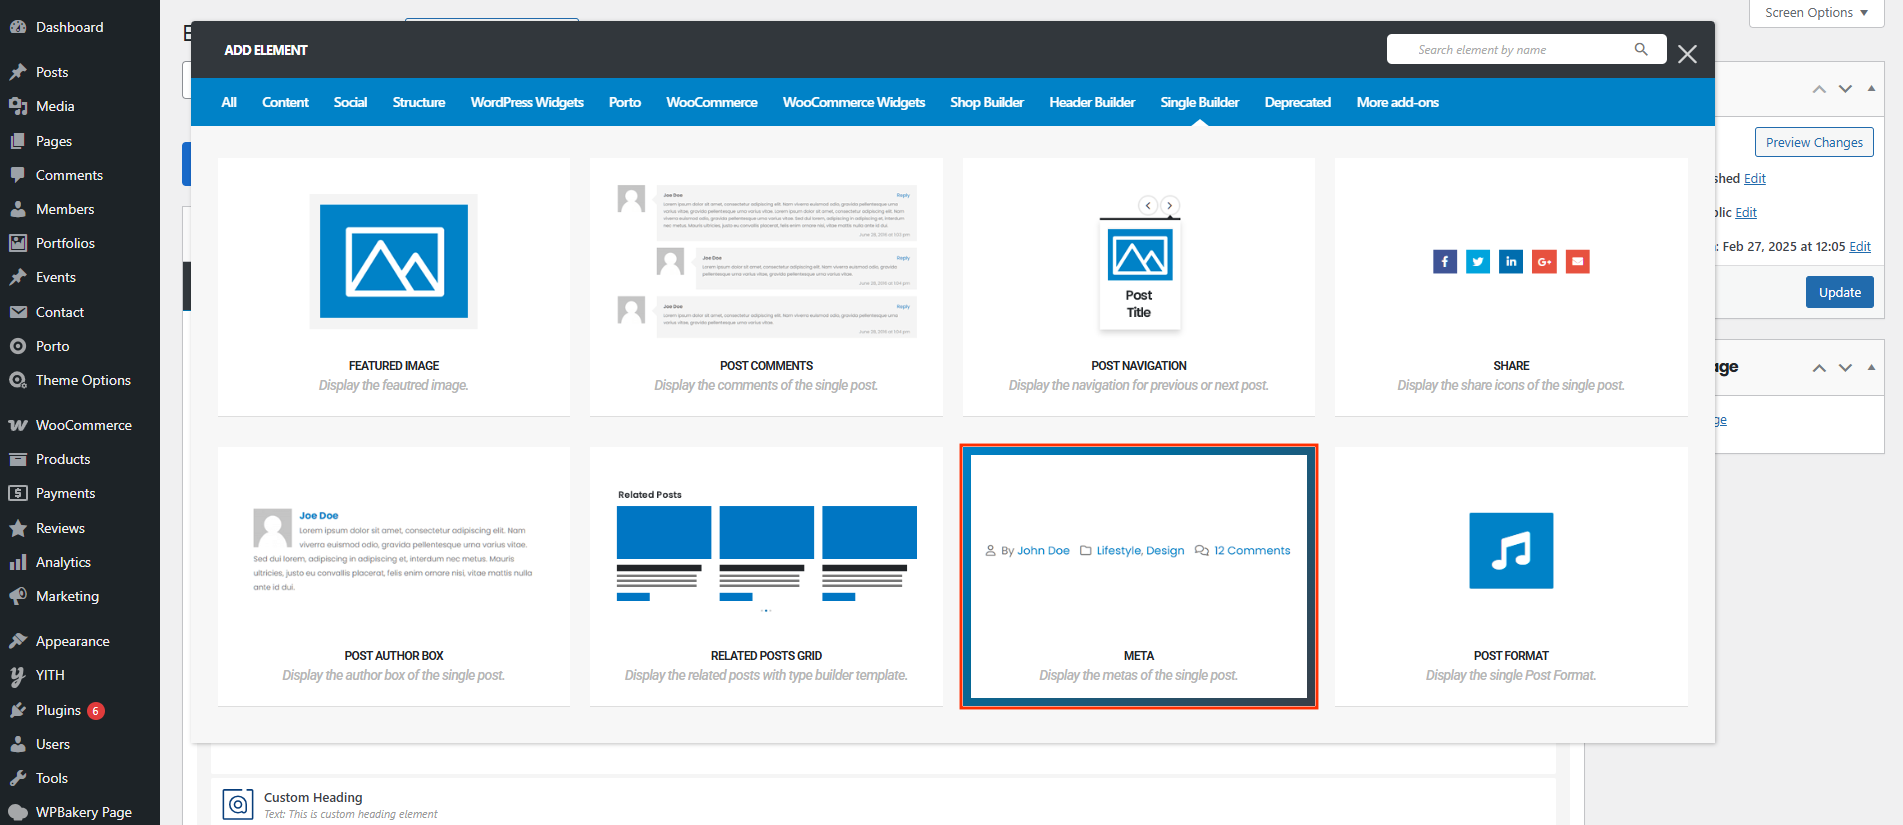Click the Porto circle icon

(18, 346)
